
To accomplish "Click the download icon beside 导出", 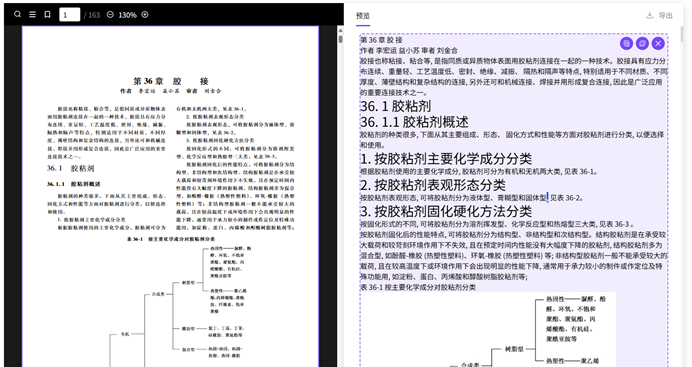I will pyautogui.click(x=650, y=15).
